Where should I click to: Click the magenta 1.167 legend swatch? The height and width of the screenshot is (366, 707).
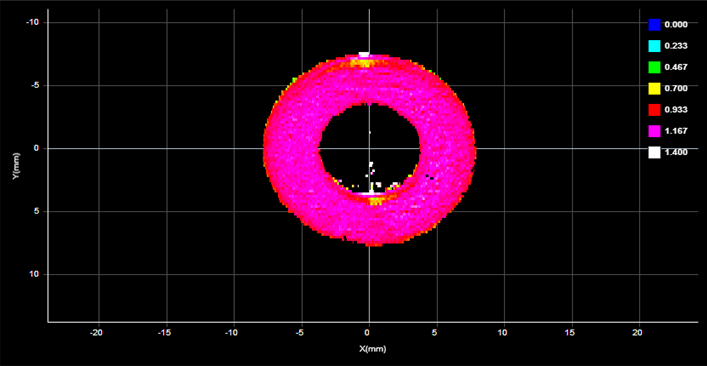654,131
